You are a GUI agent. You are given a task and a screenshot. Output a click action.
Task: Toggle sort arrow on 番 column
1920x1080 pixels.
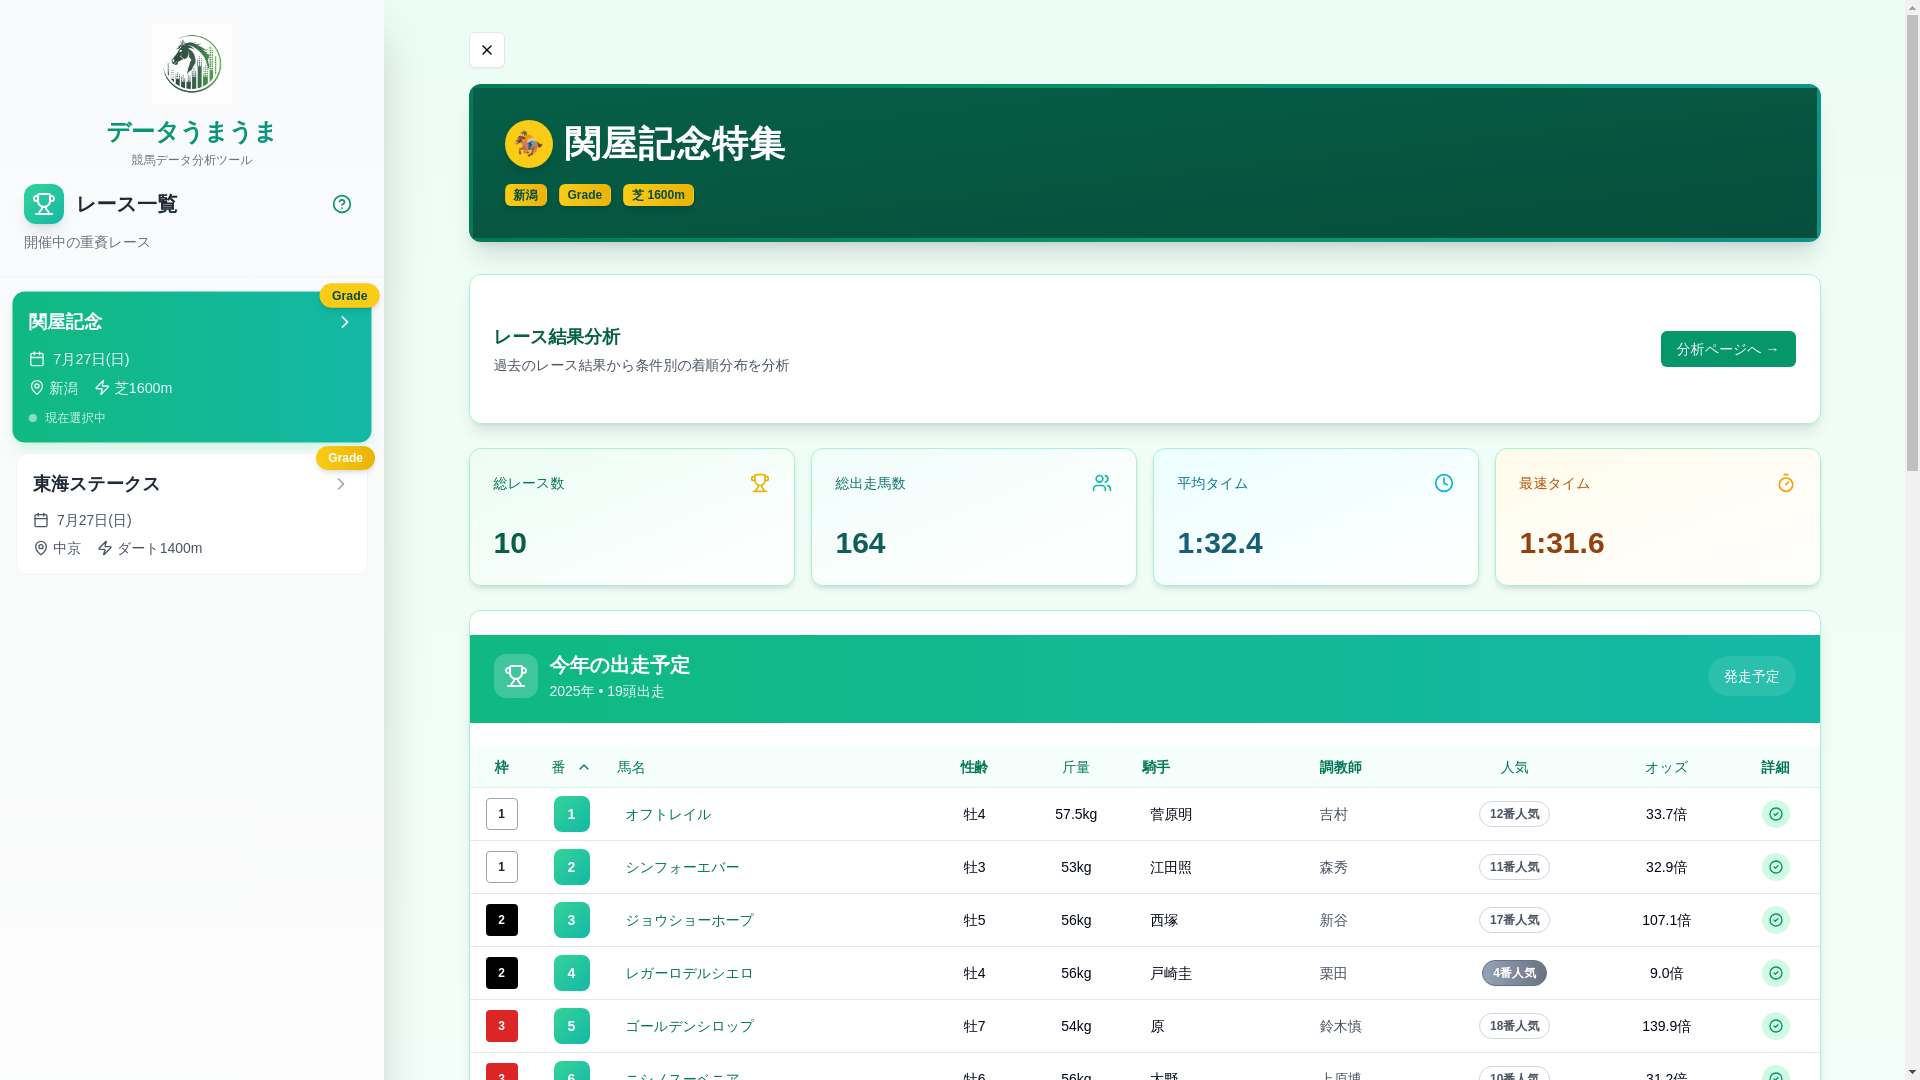[x=584, y=767]
